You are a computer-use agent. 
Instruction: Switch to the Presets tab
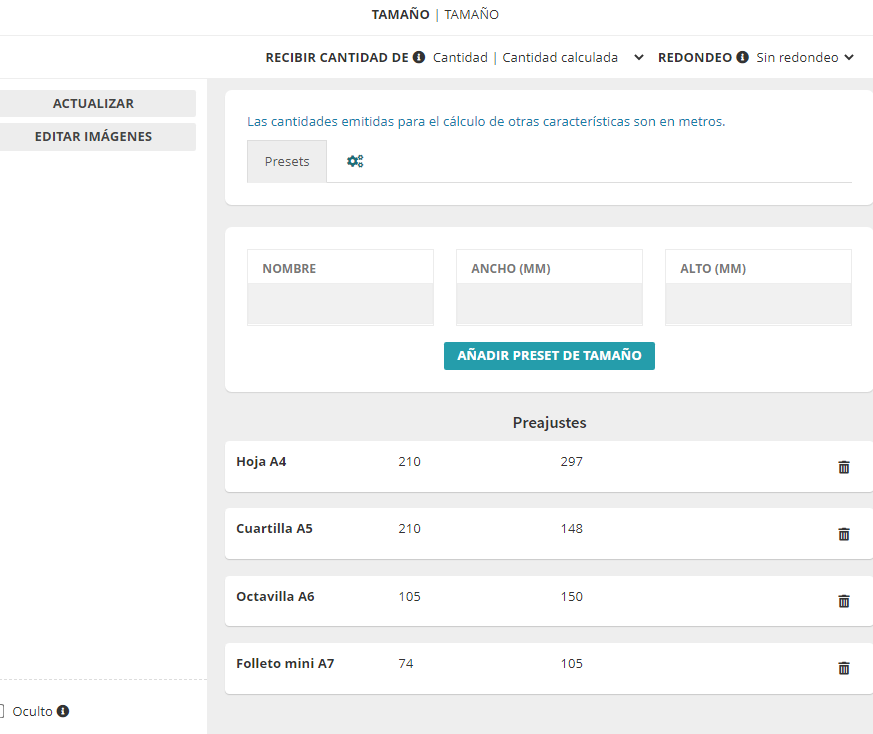[287, 161]
